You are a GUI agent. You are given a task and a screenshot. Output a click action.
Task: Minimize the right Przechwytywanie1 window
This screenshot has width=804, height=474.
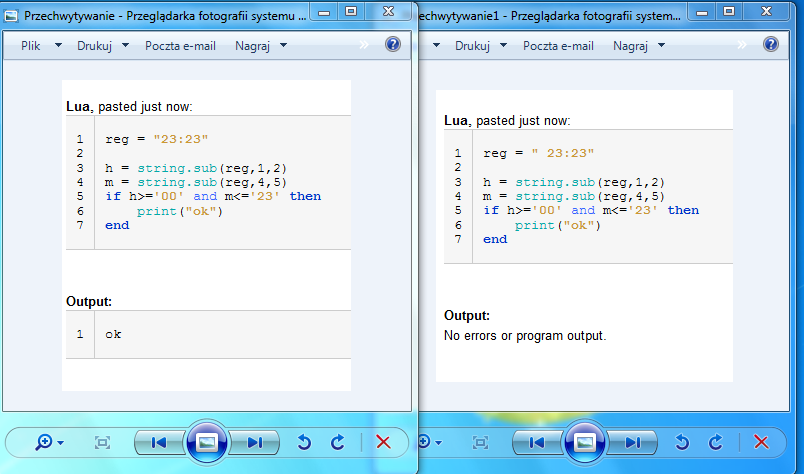pos(702,12)
